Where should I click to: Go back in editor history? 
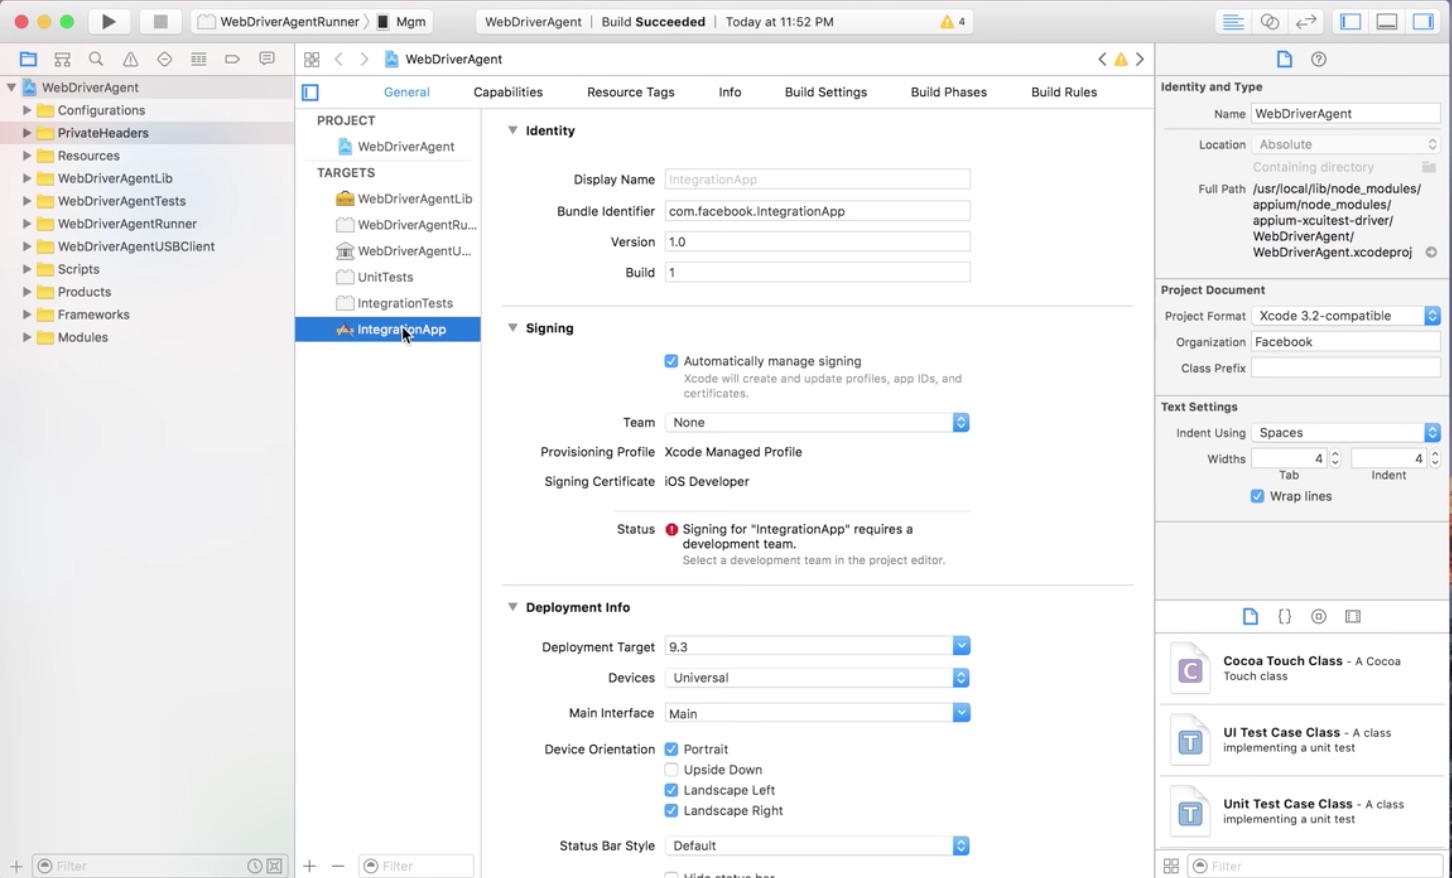[x=339, y=59]
